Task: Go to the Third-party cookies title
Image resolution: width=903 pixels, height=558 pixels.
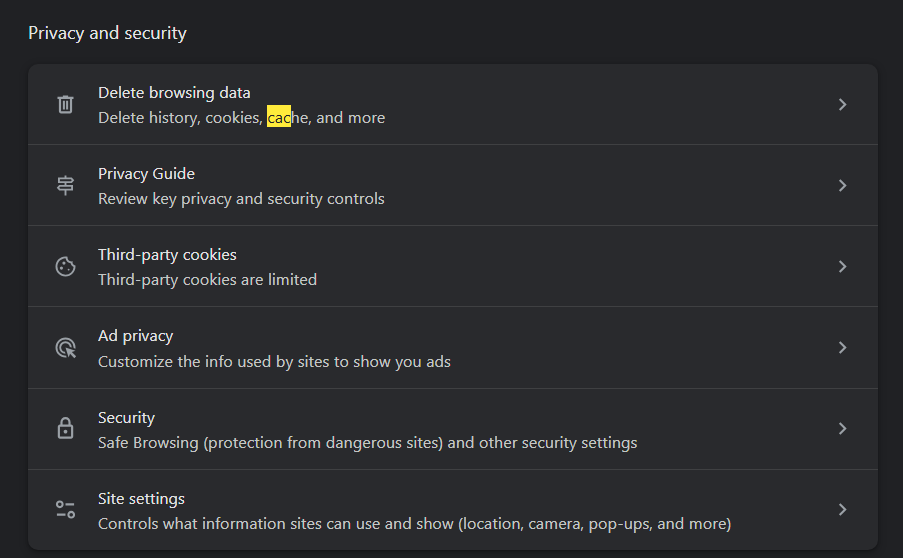Action: [167, 255]
